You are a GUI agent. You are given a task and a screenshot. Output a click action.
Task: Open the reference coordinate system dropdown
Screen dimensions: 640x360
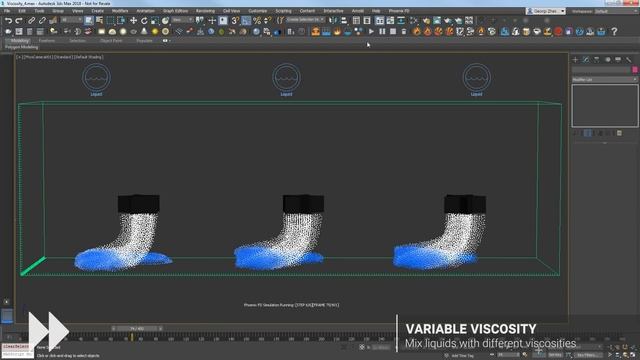coord(182,20)
